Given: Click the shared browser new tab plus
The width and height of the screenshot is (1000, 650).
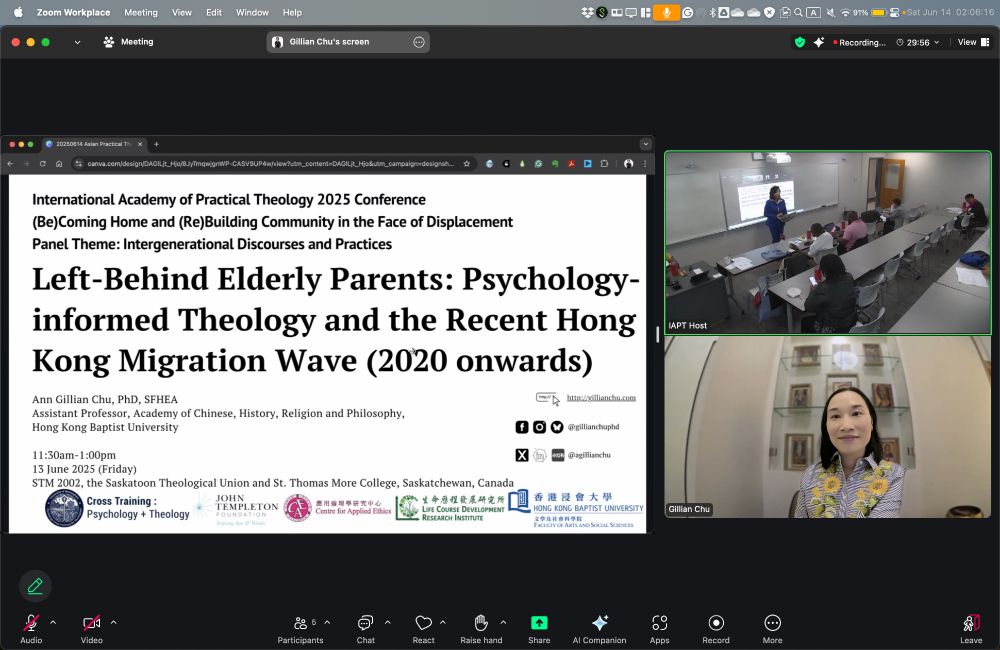Looking at the screenshot, I should pos(156,144).
